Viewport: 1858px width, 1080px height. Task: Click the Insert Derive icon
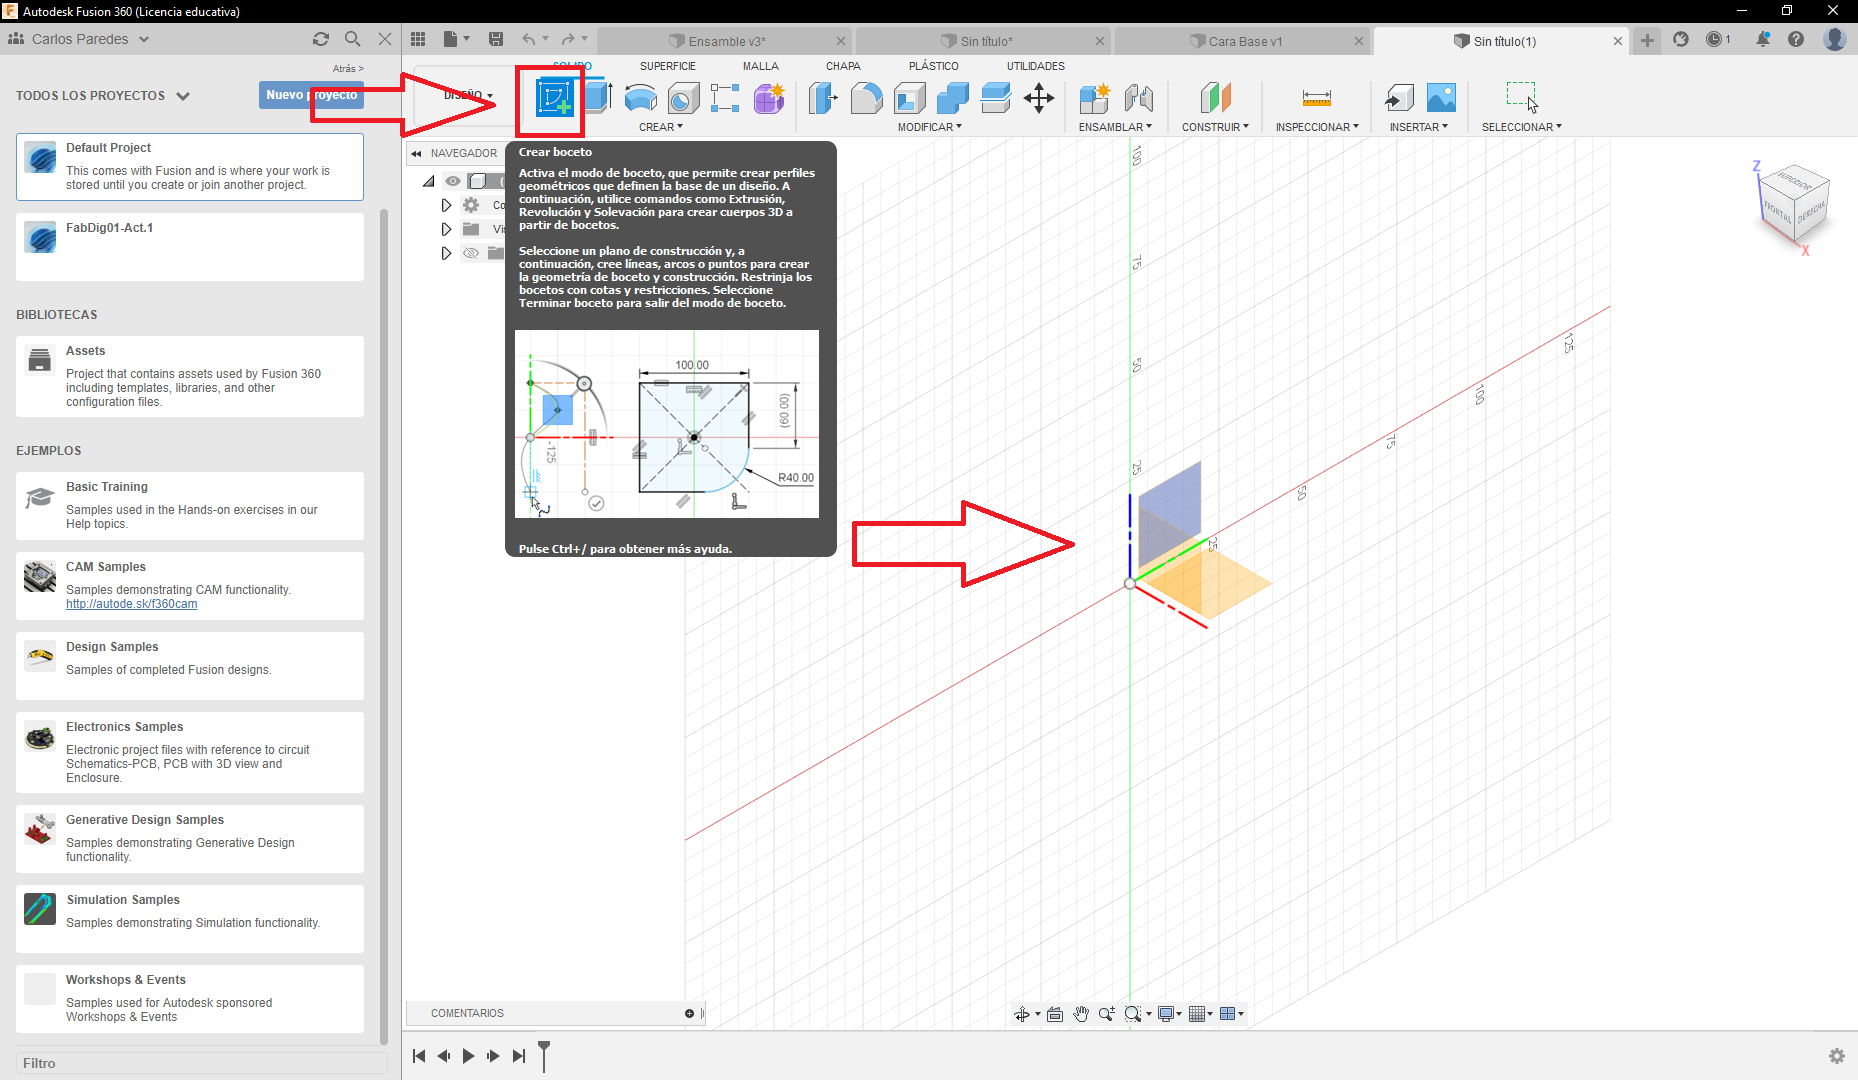[1399, 98]
